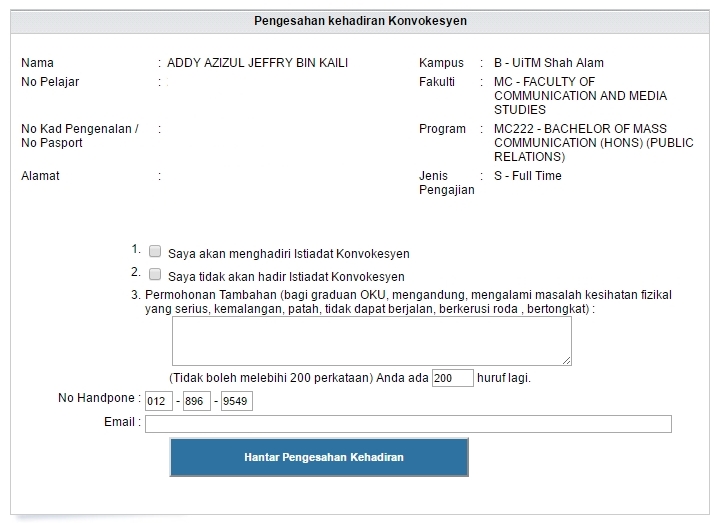Click the remaining characters counter field showing 200
The image size is (718, 523).
[x=452, y=378]
